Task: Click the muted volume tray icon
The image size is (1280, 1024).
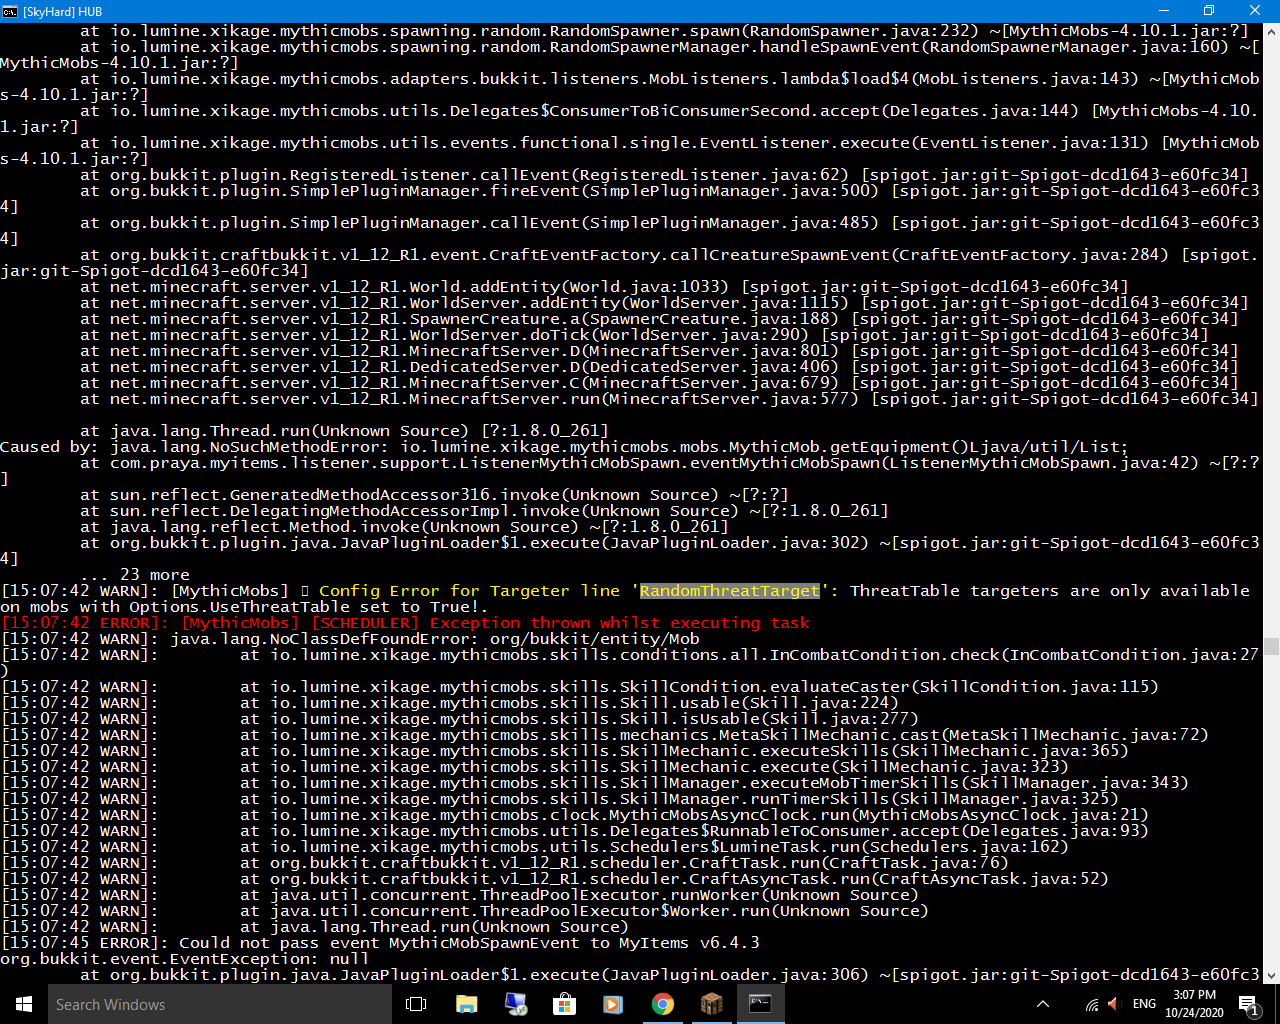Action: coord(1114,1004)
